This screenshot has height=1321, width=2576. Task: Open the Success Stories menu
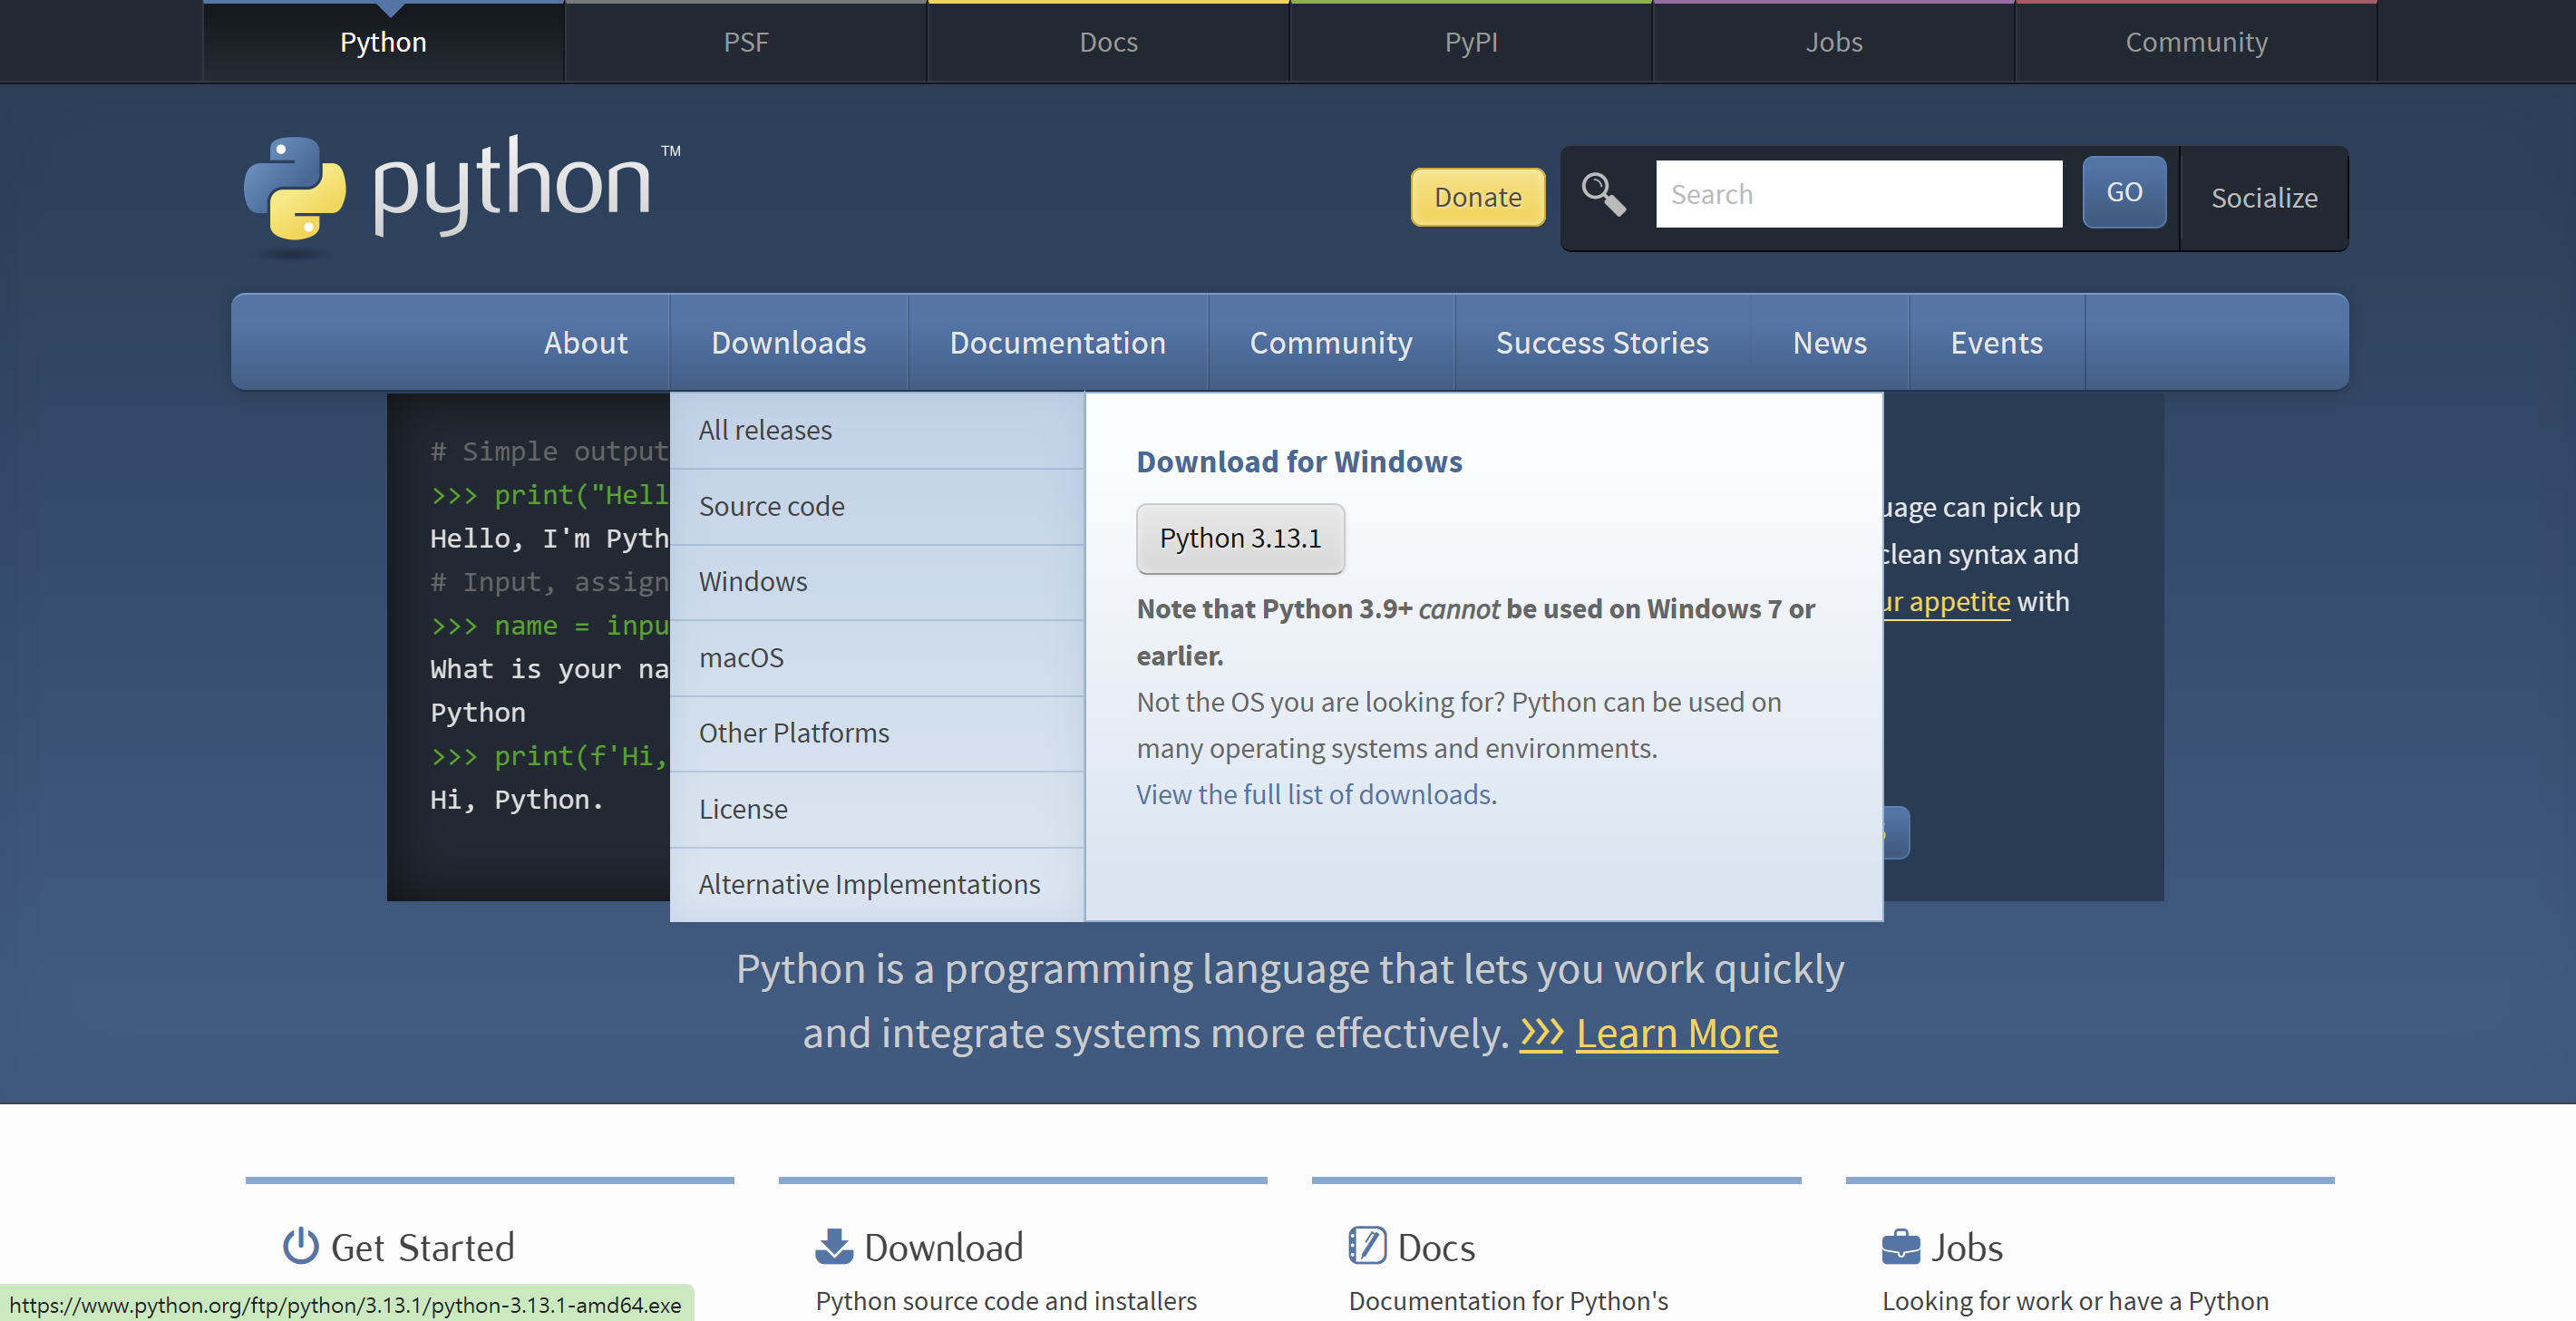click(x=1602, y=343)
